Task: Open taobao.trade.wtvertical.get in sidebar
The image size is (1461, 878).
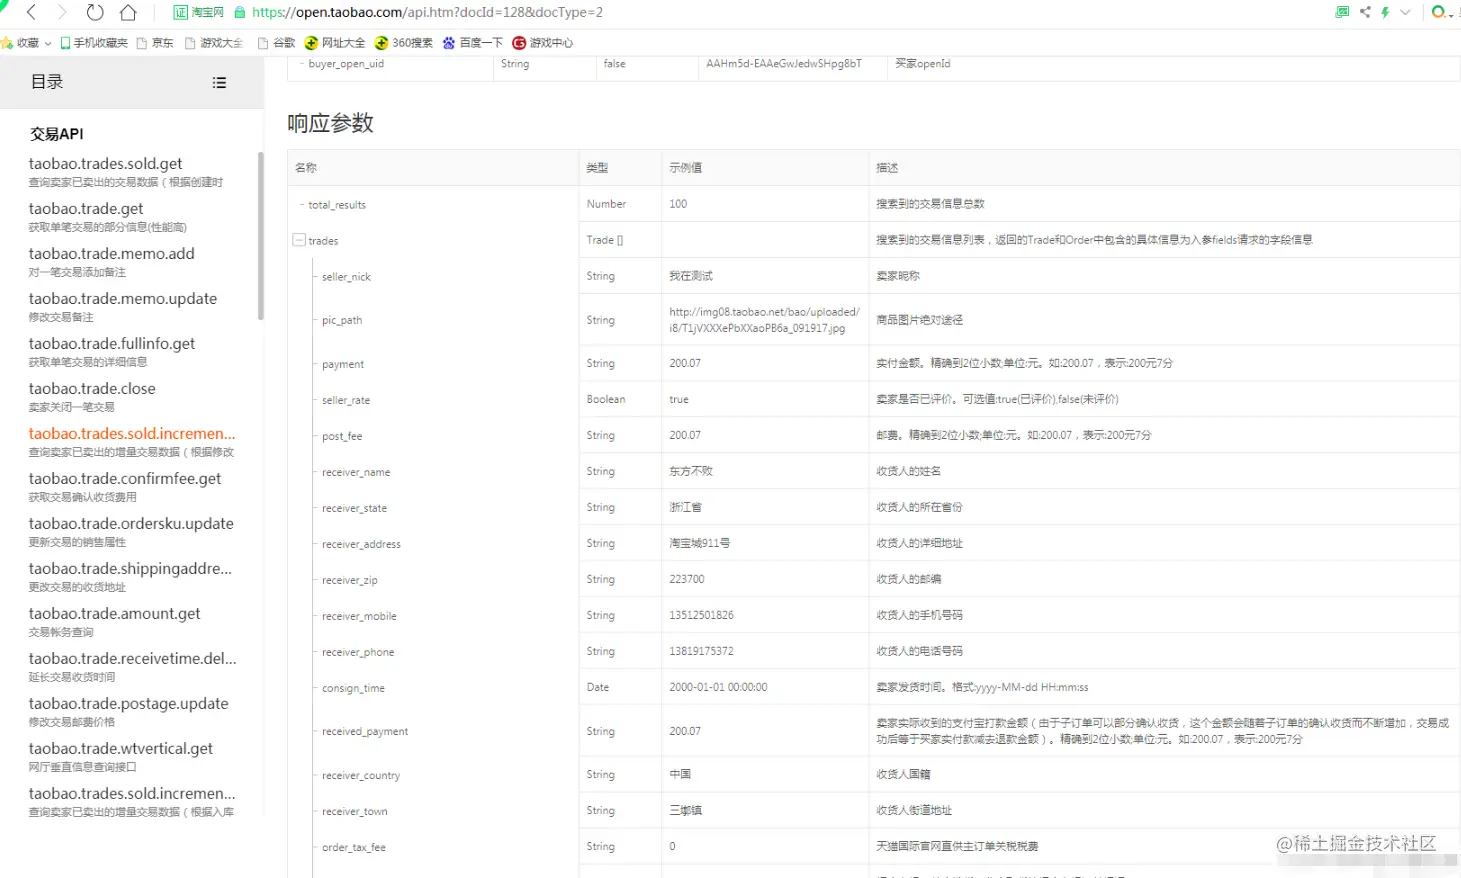Action: pyautogui.click(x=120, y=748)
